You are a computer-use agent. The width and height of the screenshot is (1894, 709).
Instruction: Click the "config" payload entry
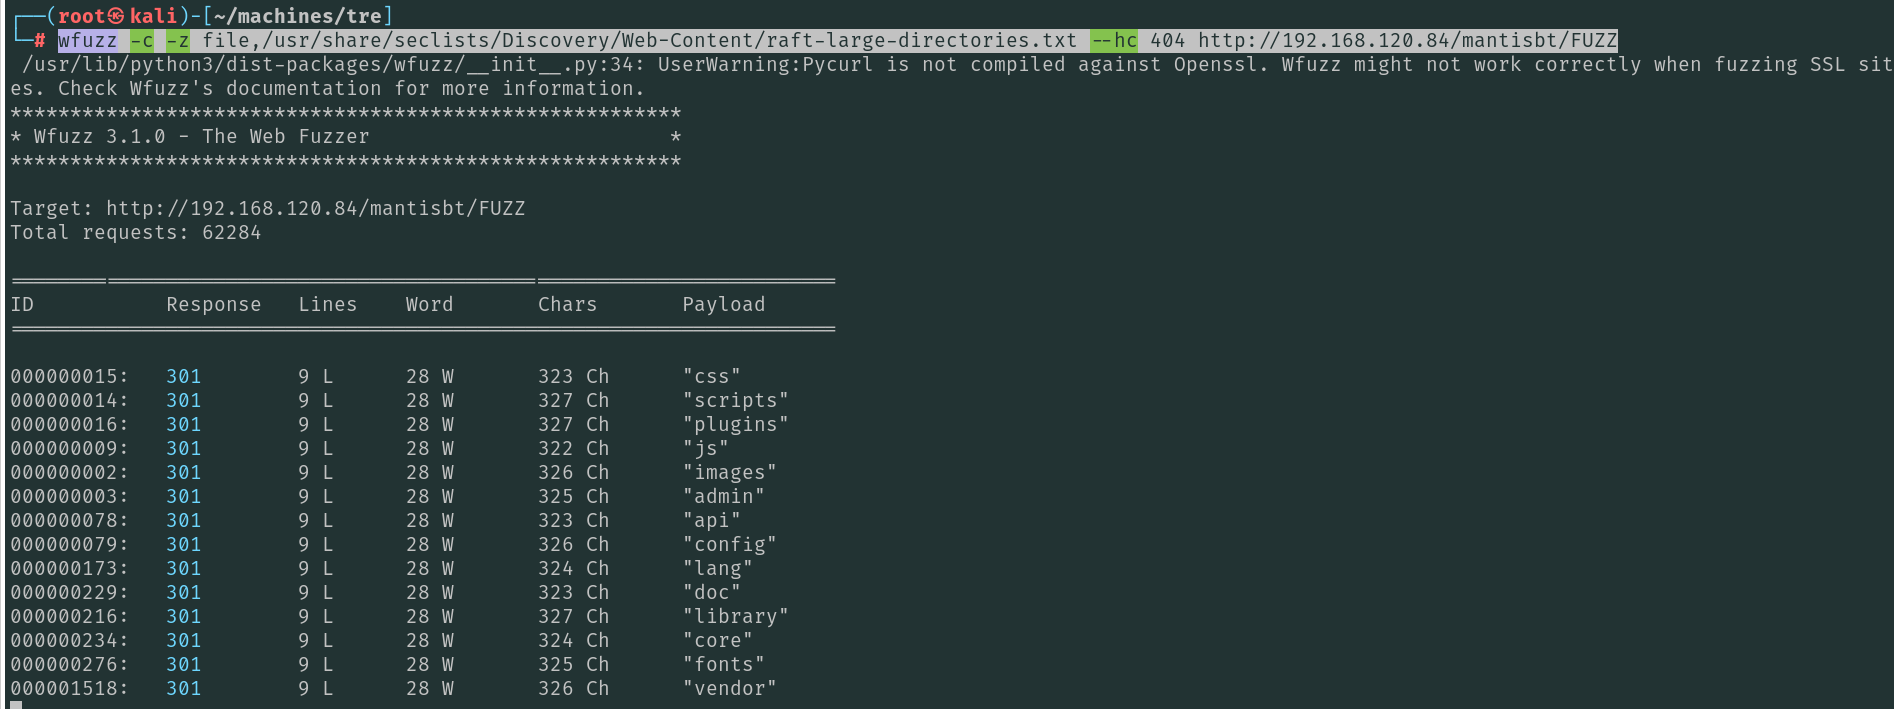(x=729, y=544)
